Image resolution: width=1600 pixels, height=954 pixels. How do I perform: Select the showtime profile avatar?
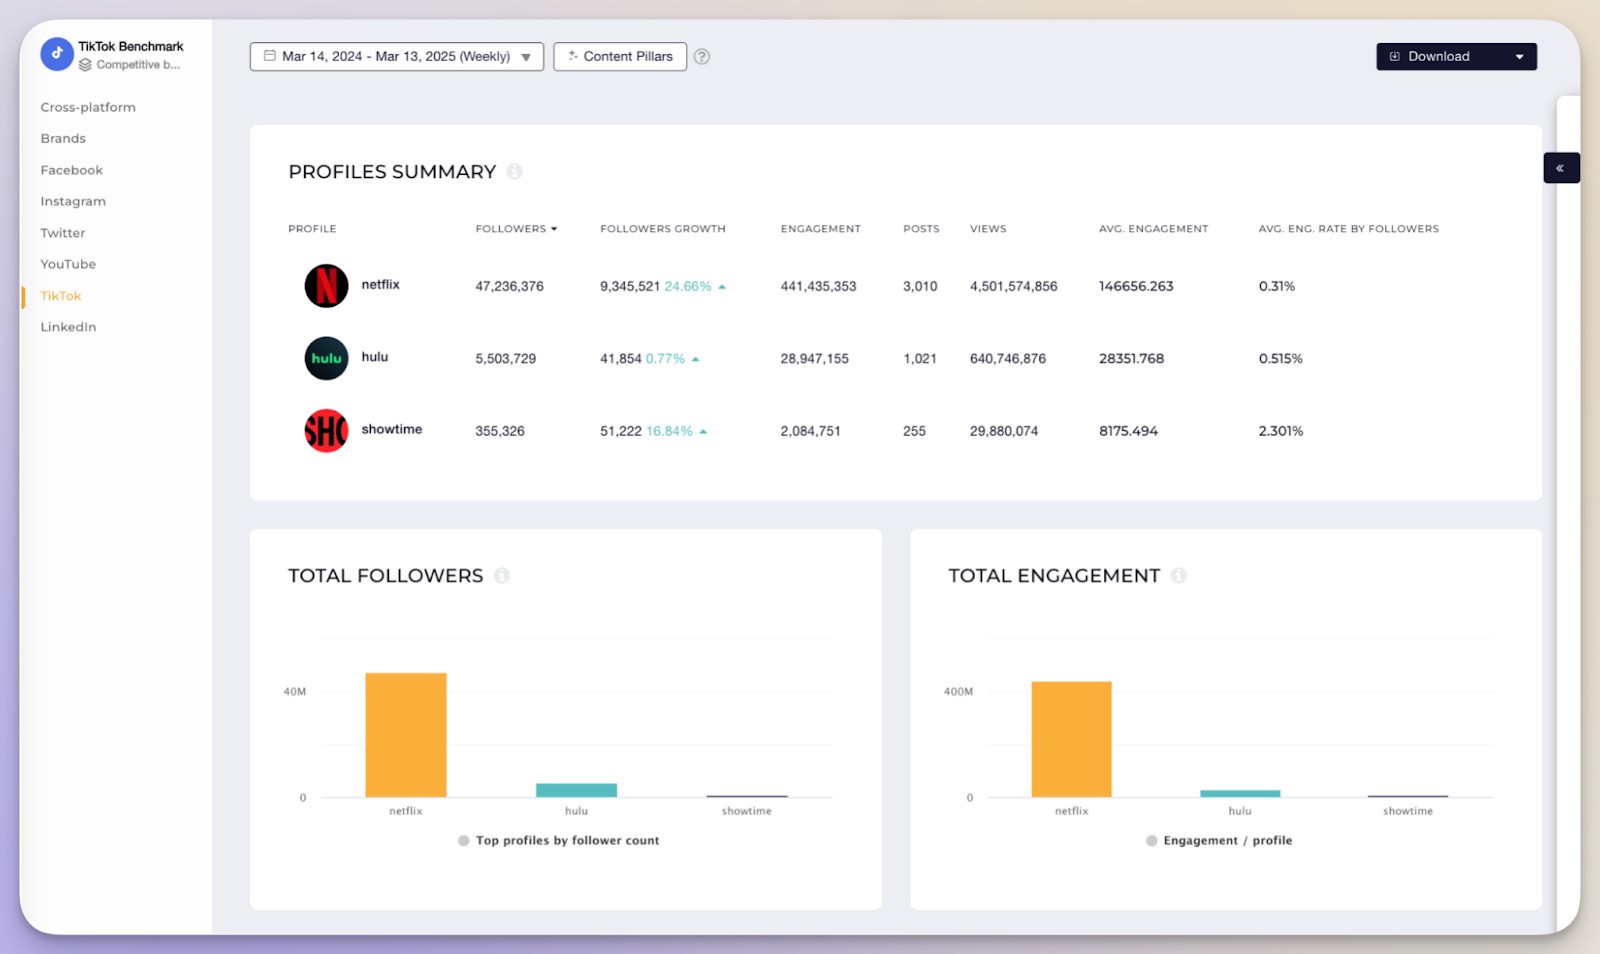tap(325, 430)
